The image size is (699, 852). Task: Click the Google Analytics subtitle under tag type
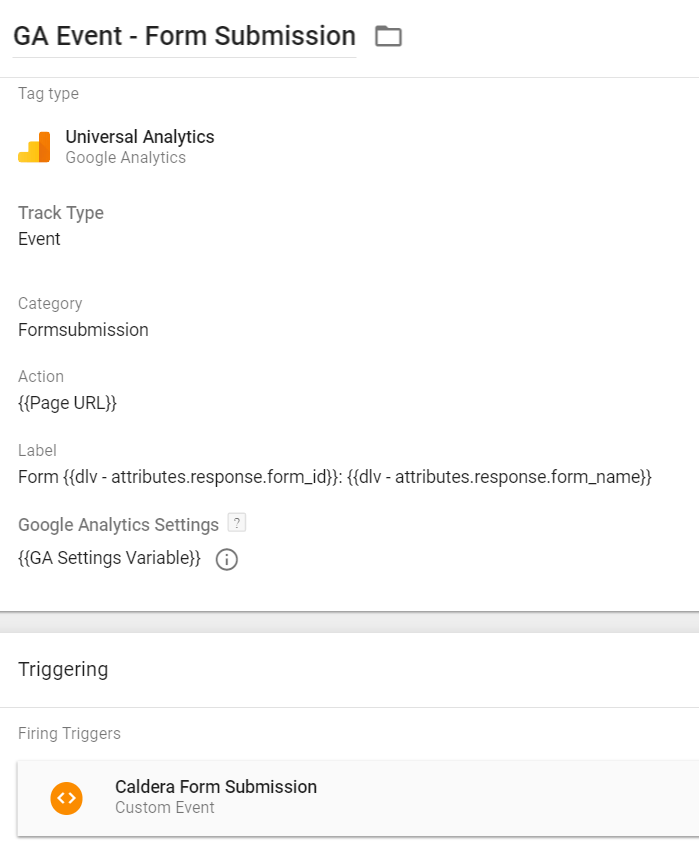(126, 157)
